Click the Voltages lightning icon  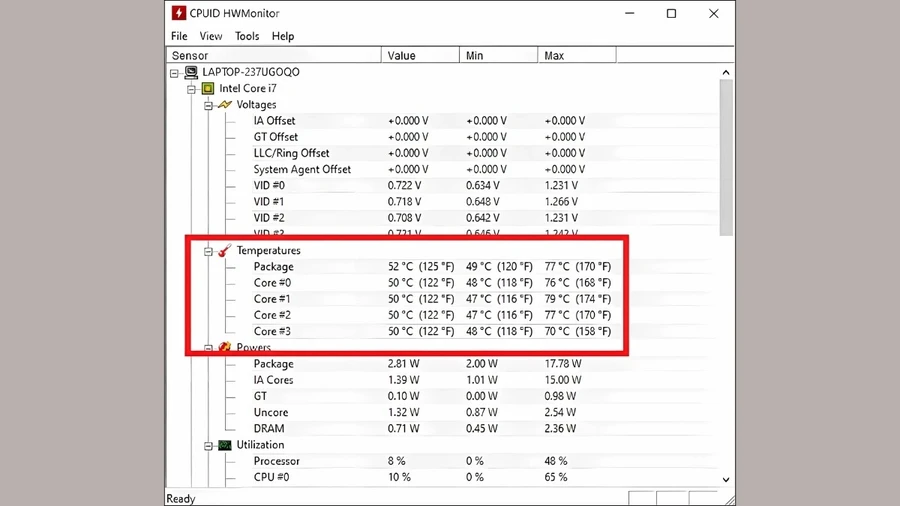pos(224,104)
